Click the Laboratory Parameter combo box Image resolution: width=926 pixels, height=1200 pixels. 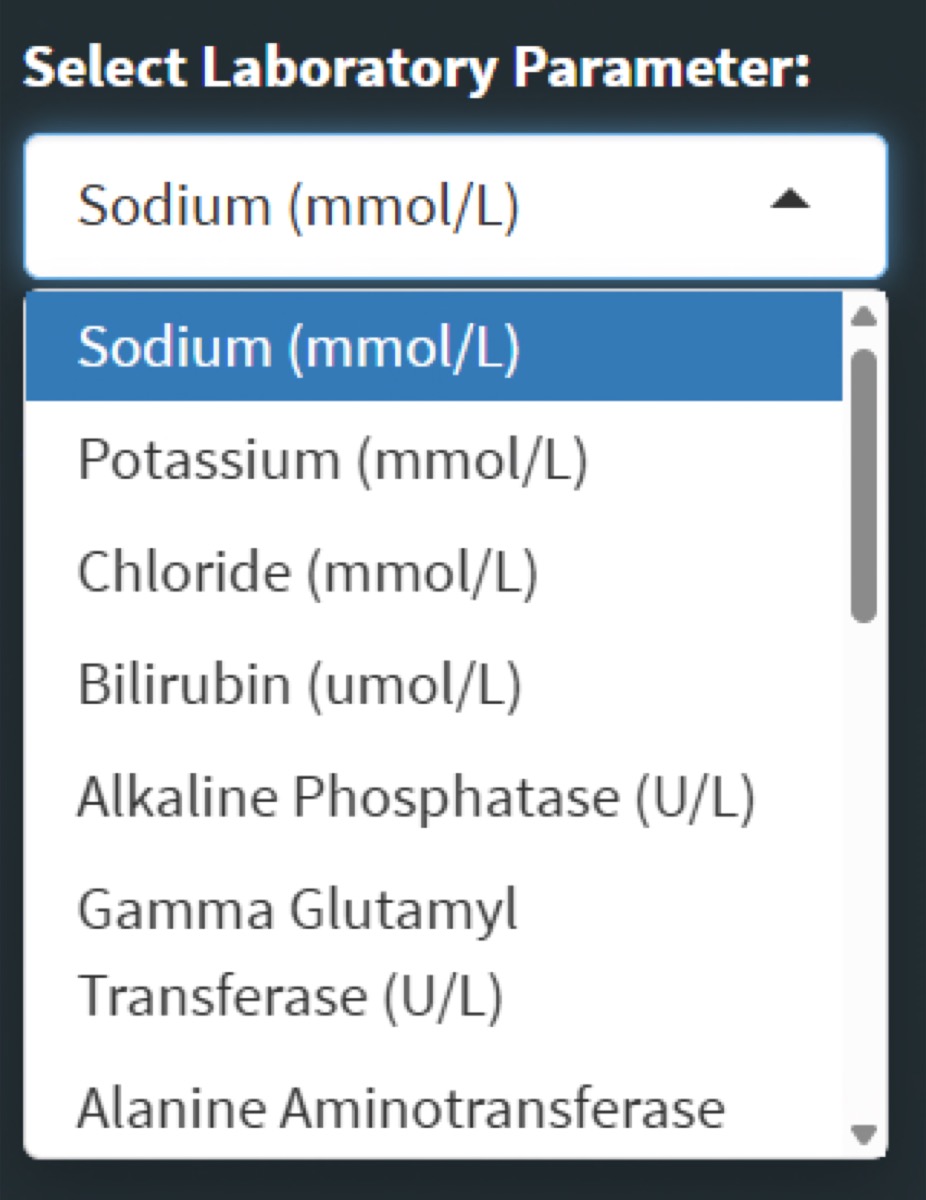455,205
